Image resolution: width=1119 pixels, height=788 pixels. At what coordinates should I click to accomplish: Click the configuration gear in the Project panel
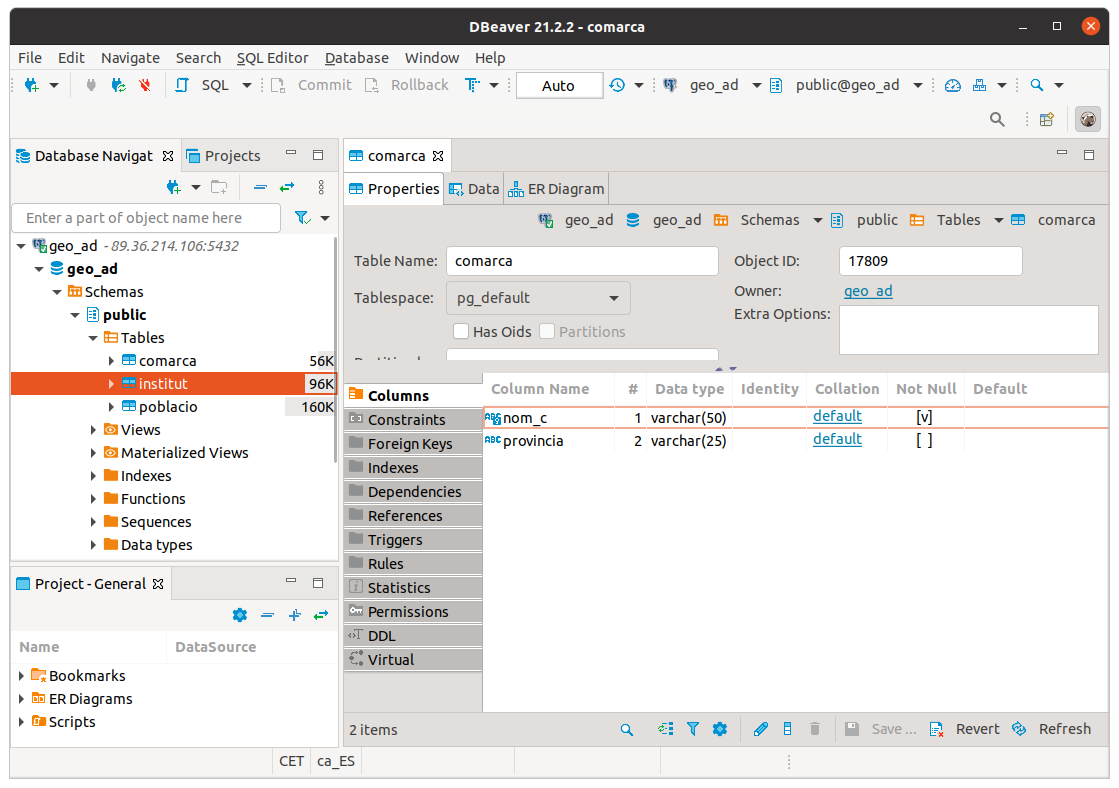[x=239, y=615]
